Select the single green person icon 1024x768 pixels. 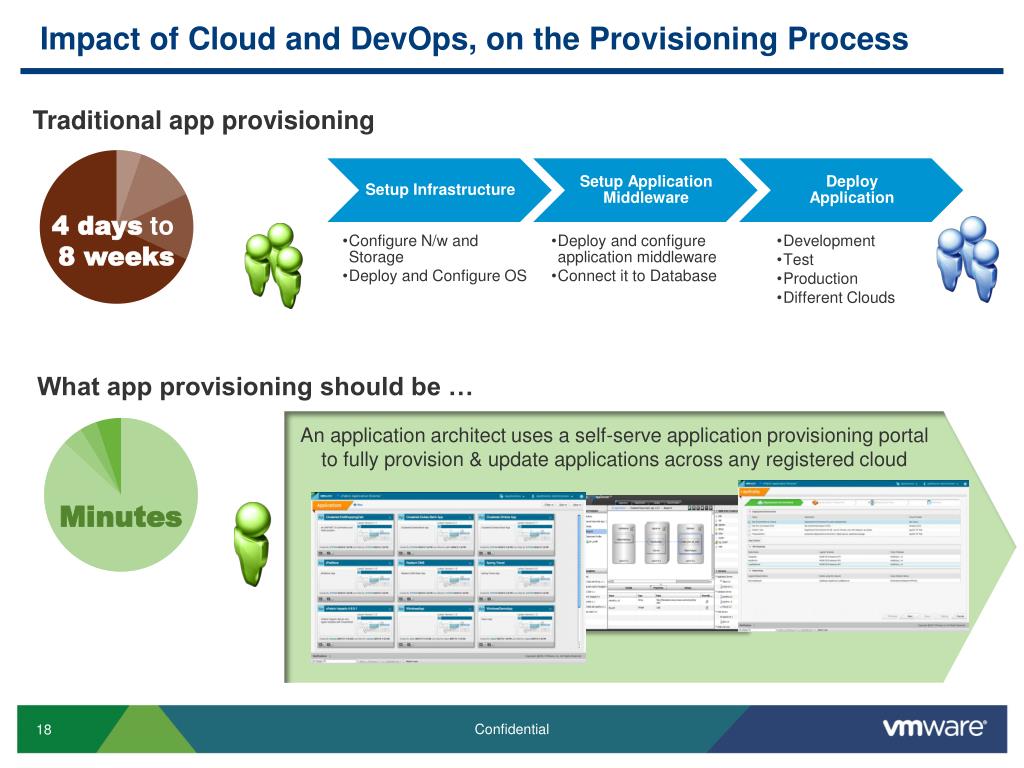point(253,543)
